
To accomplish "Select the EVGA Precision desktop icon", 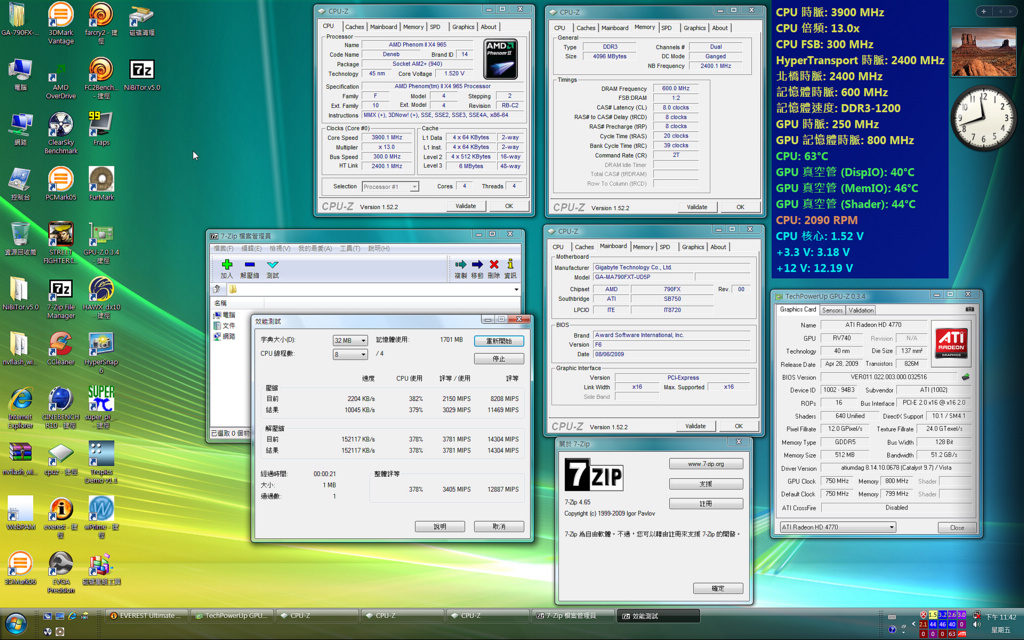I will pyautogui.click(x=61, y=573).
